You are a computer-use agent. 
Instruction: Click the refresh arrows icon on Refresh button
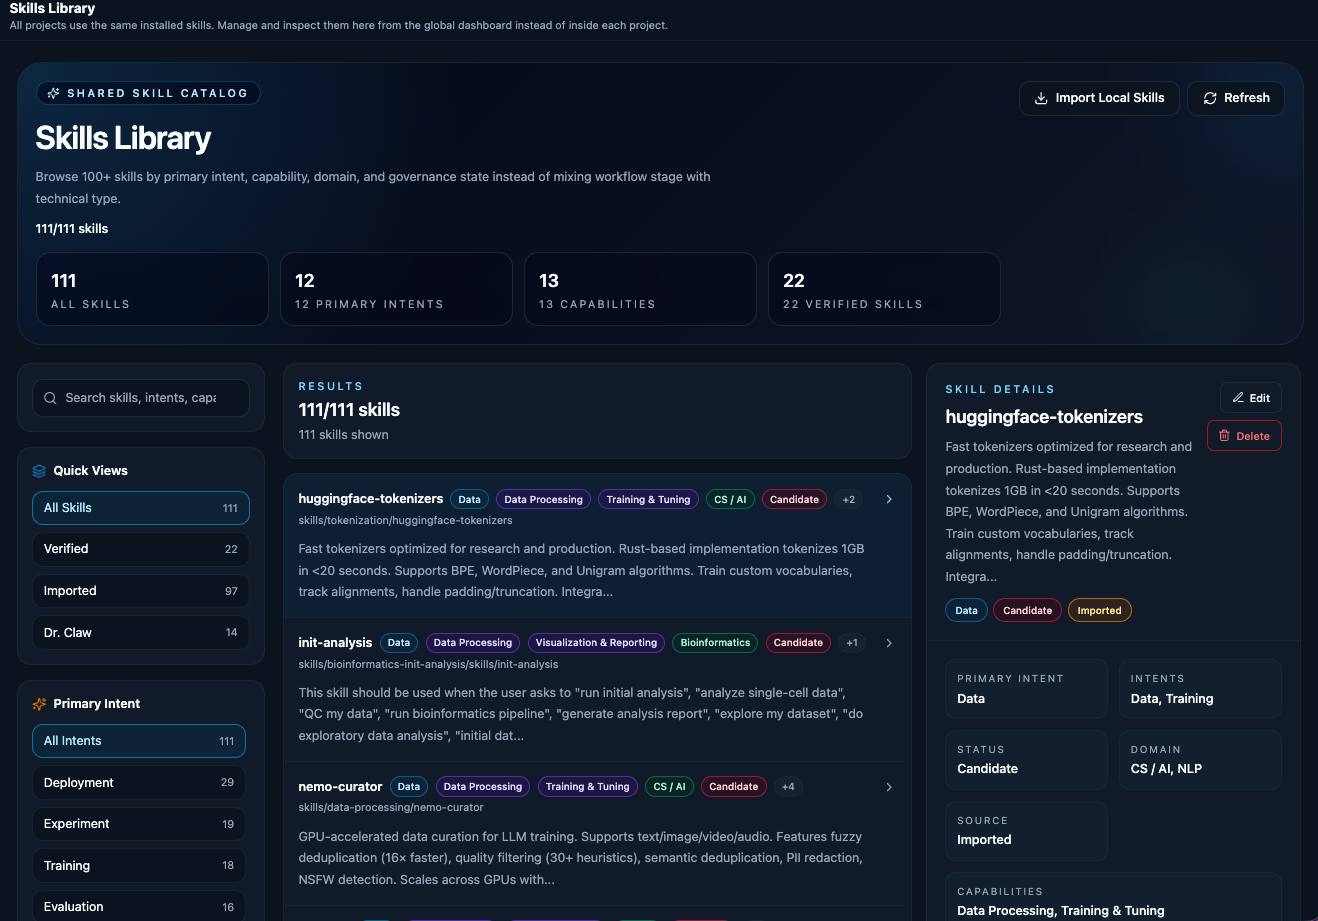[1212, 98]
